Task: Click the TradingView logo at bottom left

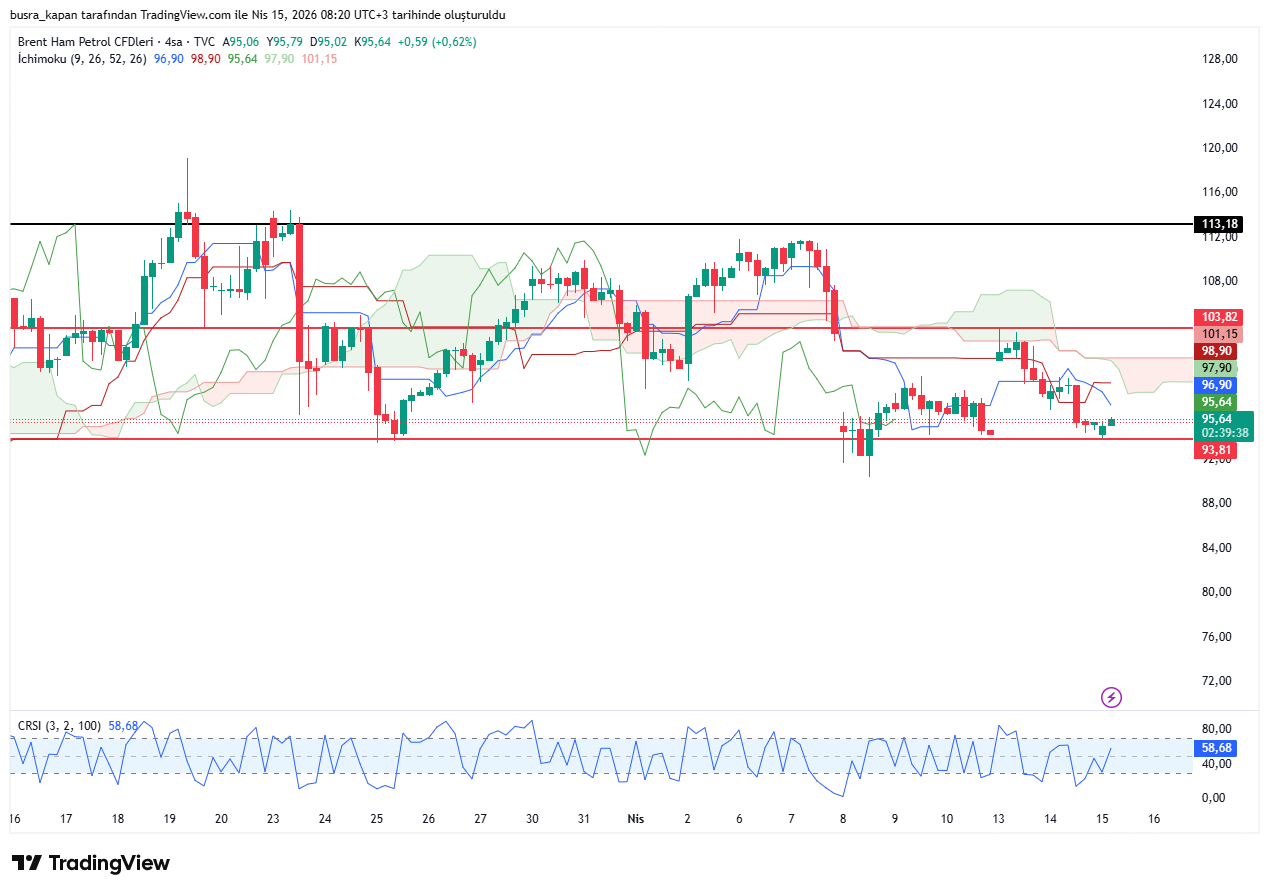Action: [91, 863]
